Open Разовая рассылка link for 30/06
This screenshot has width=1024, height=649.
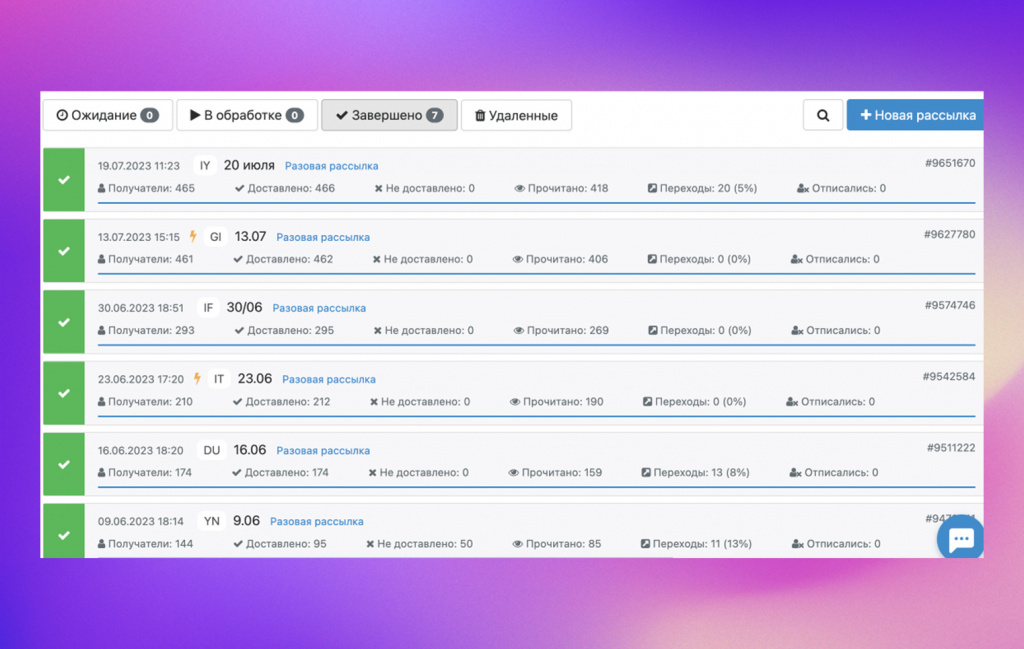coord(319,308)
